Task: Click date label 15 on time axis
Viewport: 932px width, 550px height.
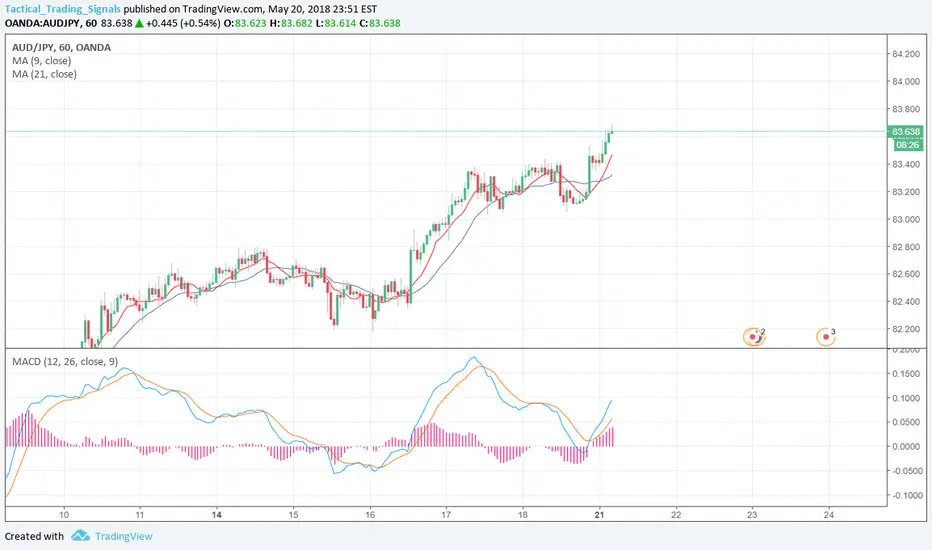Action: coord(293,515)
